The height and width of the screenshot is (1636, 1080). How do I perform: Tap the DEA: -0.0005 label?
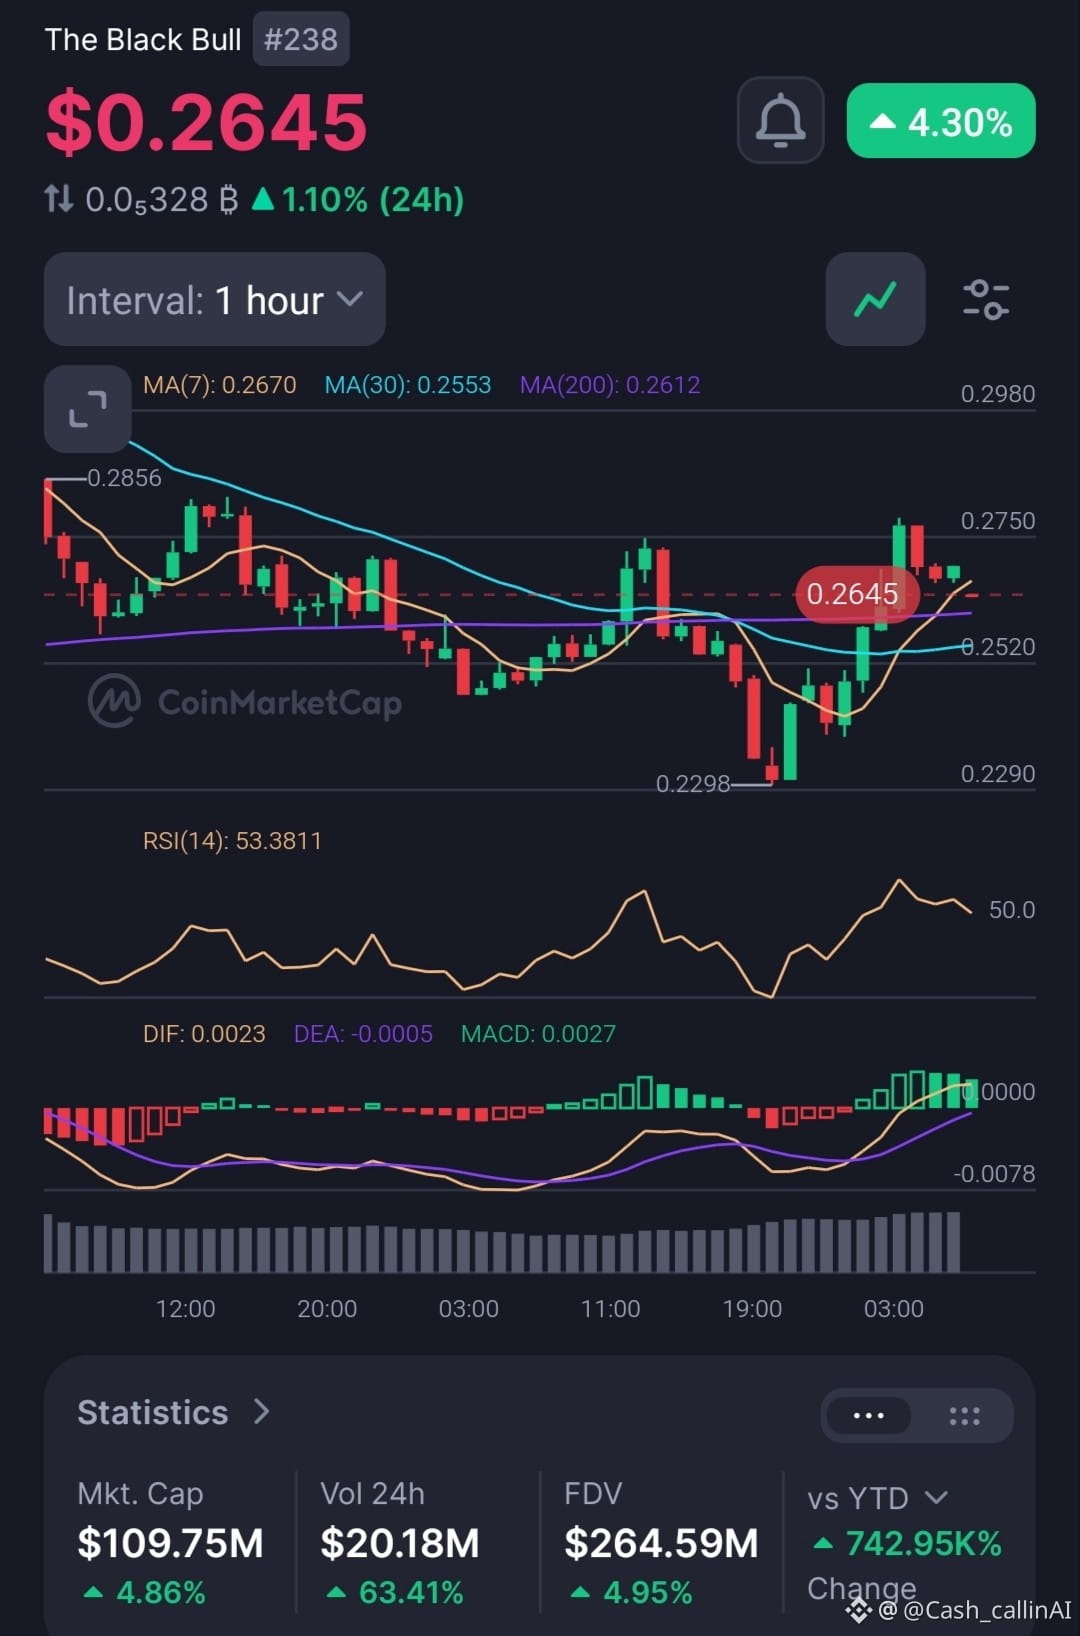[x=363, y=1034]
